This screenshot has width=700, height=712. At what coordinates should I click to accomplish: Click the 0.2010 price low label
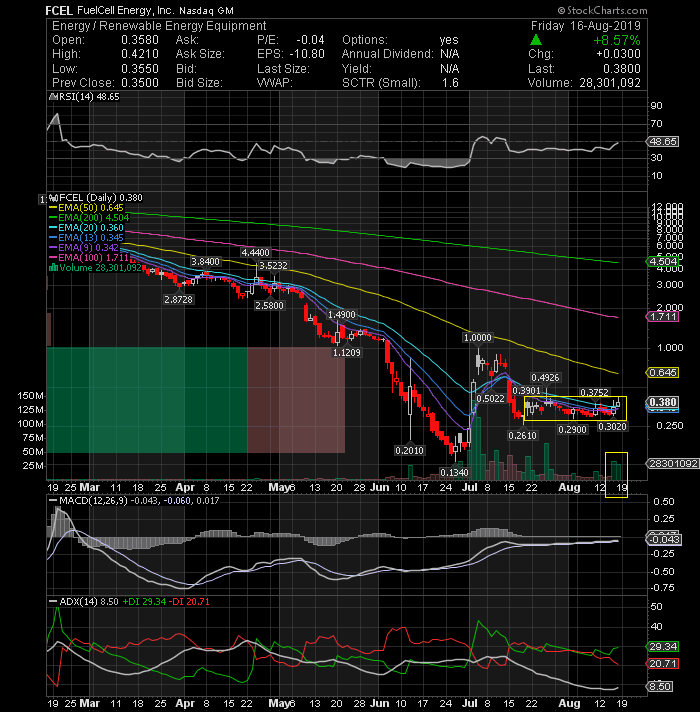click(x=409, y=450)
